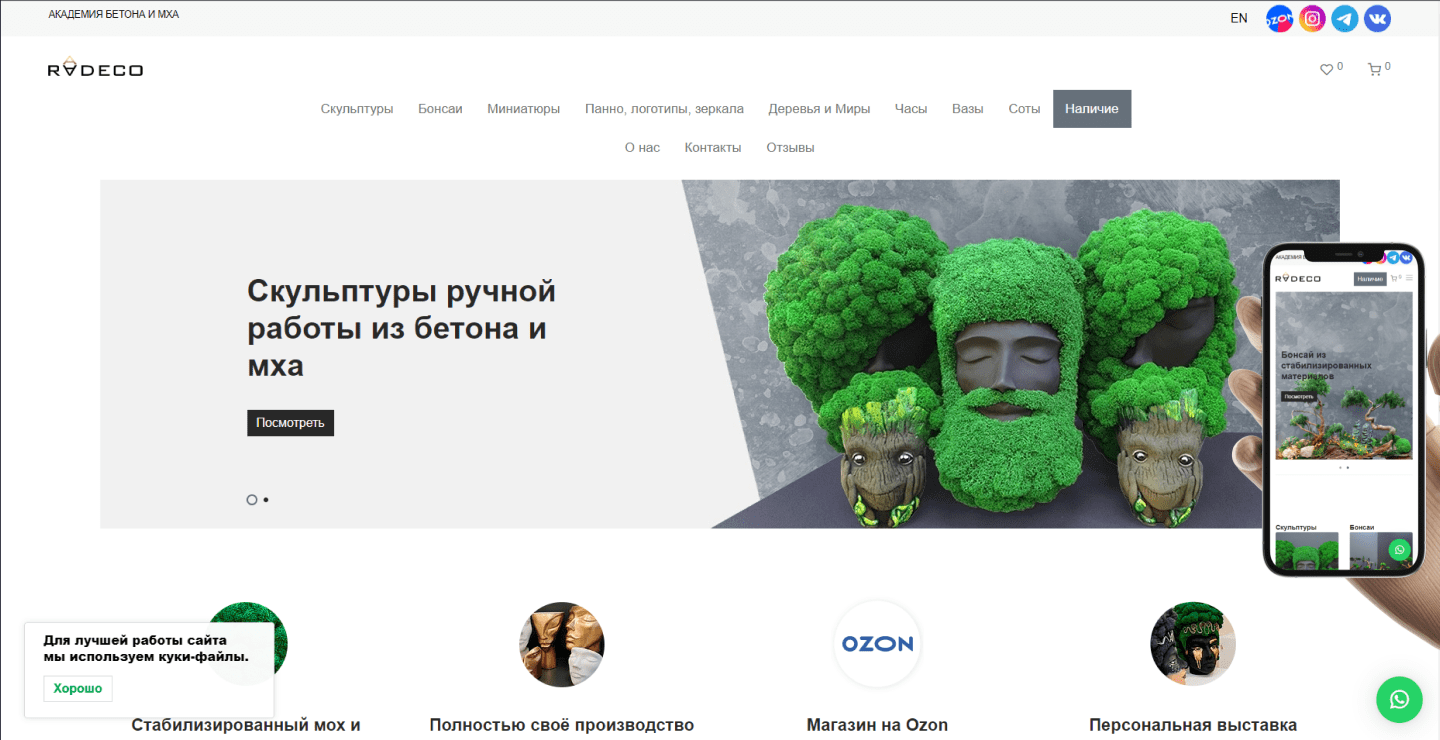
Task: Click the Полностью своё производство heading
Action: pos(562,725)
